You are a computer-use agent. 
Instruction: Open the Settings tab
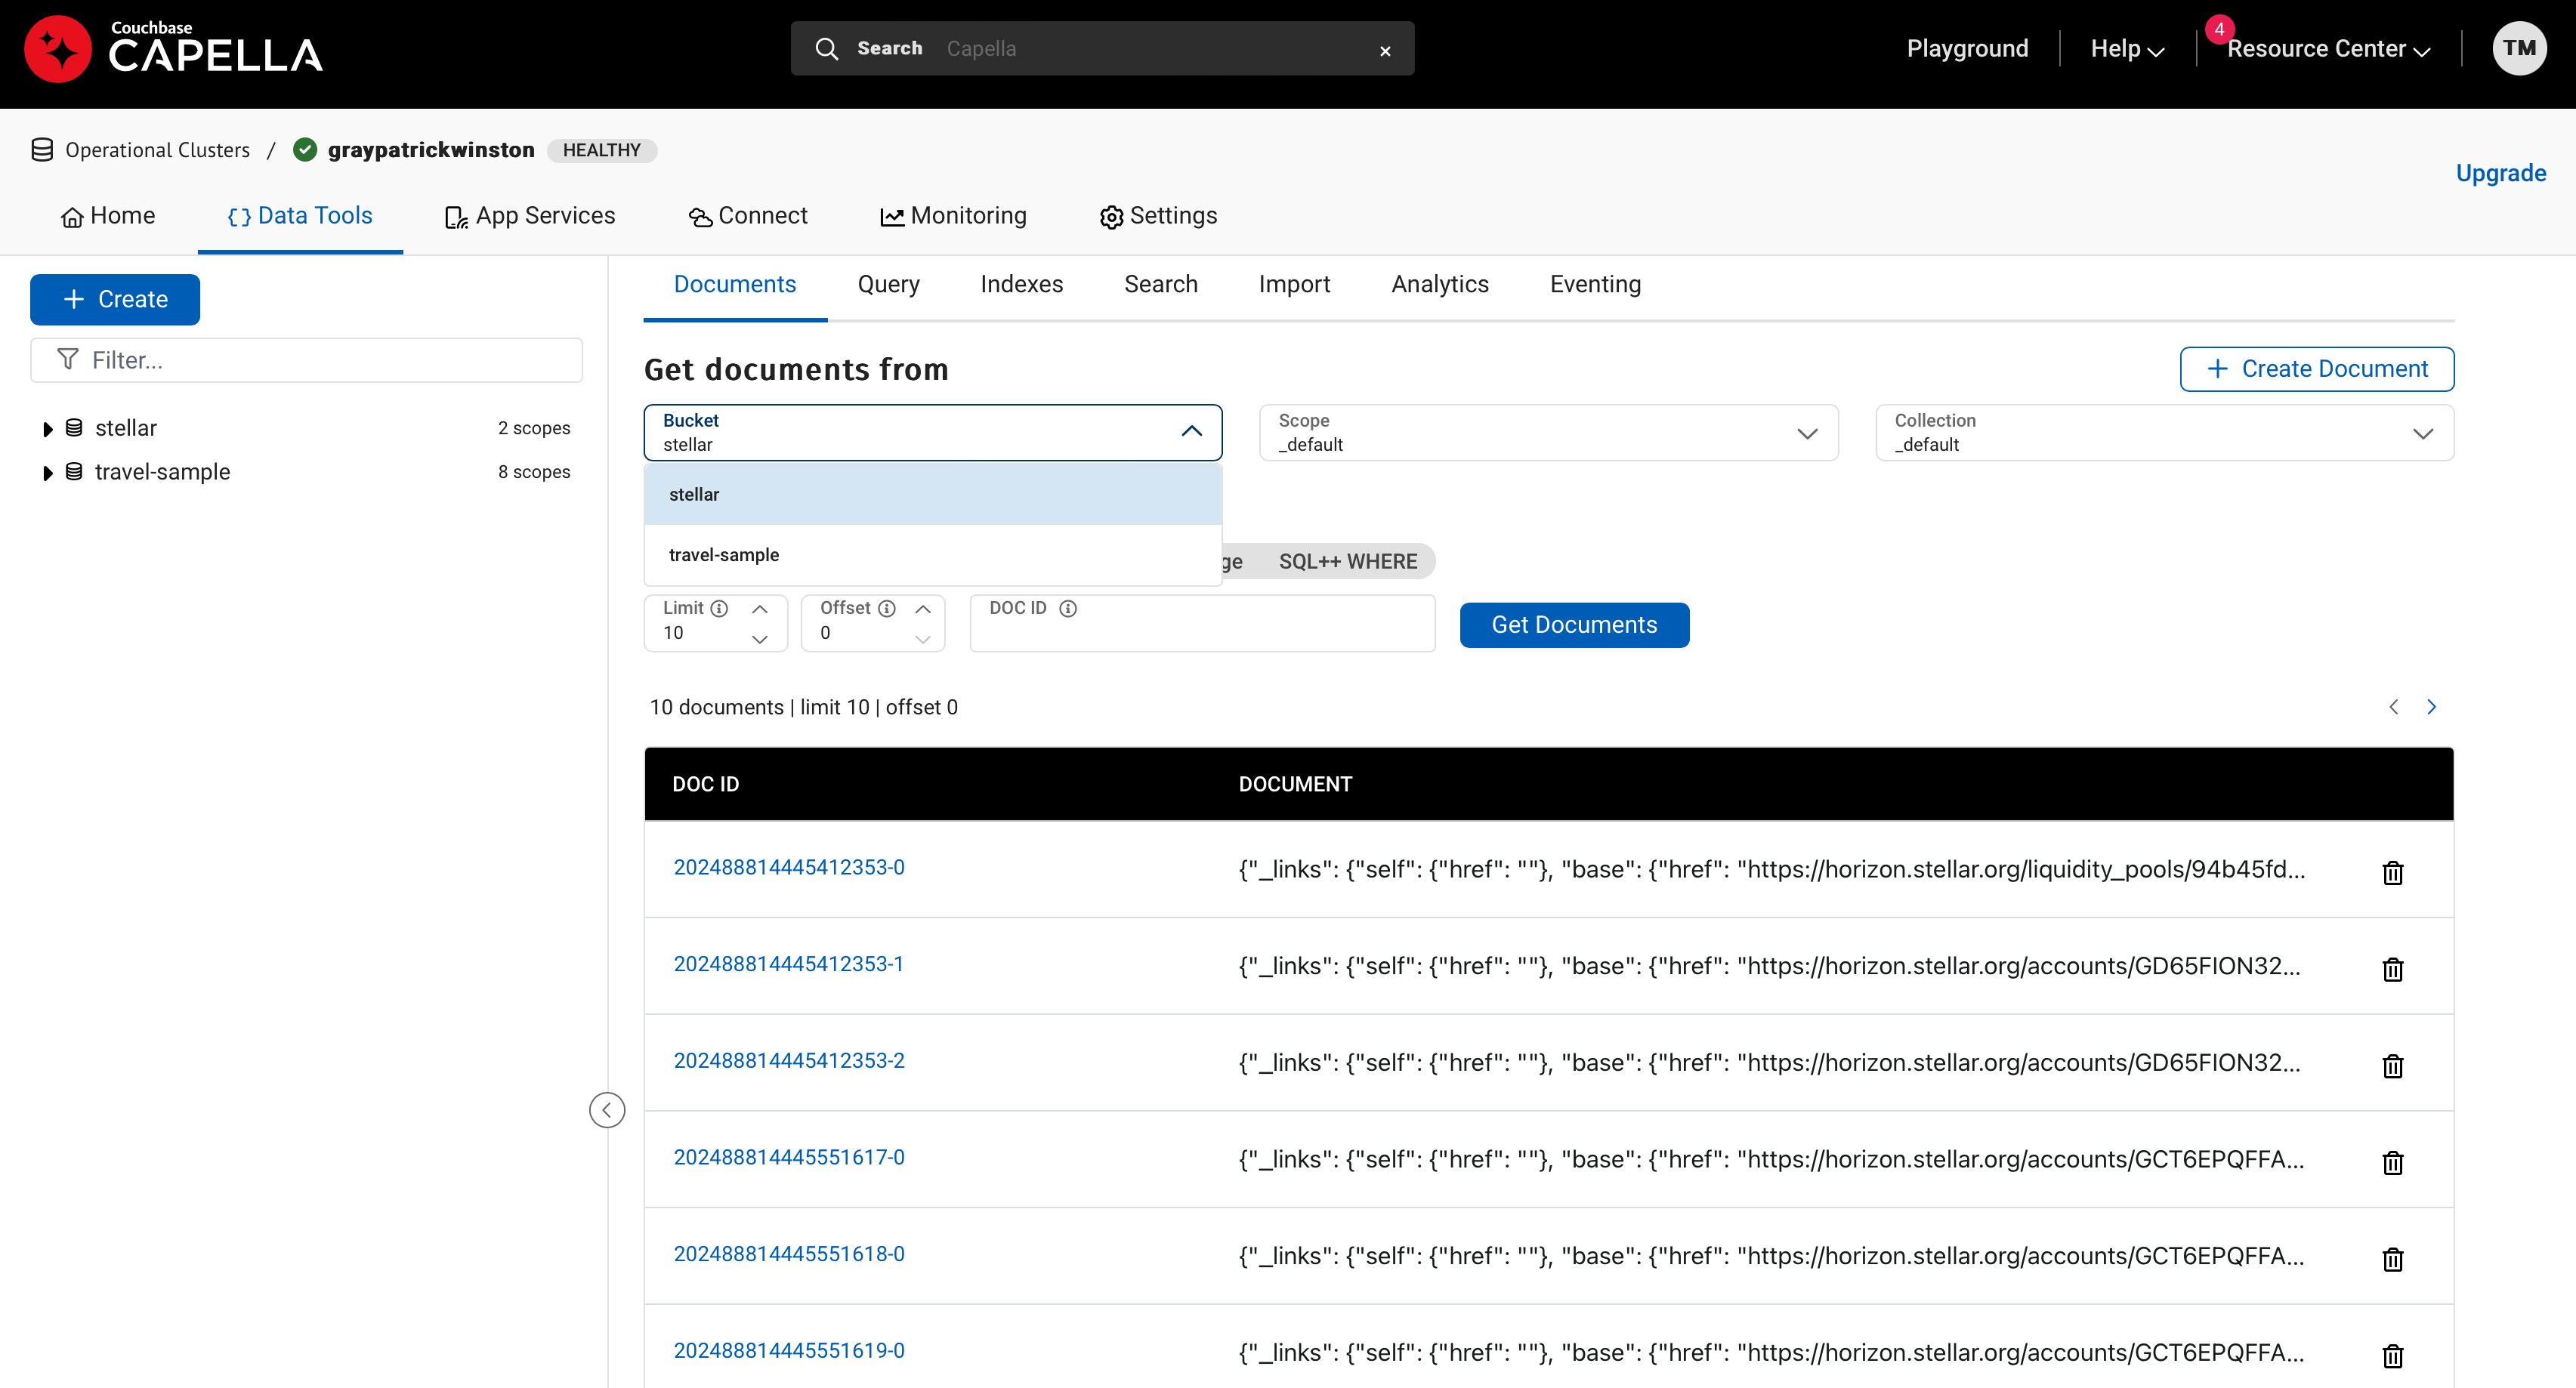coord(1158,216)
